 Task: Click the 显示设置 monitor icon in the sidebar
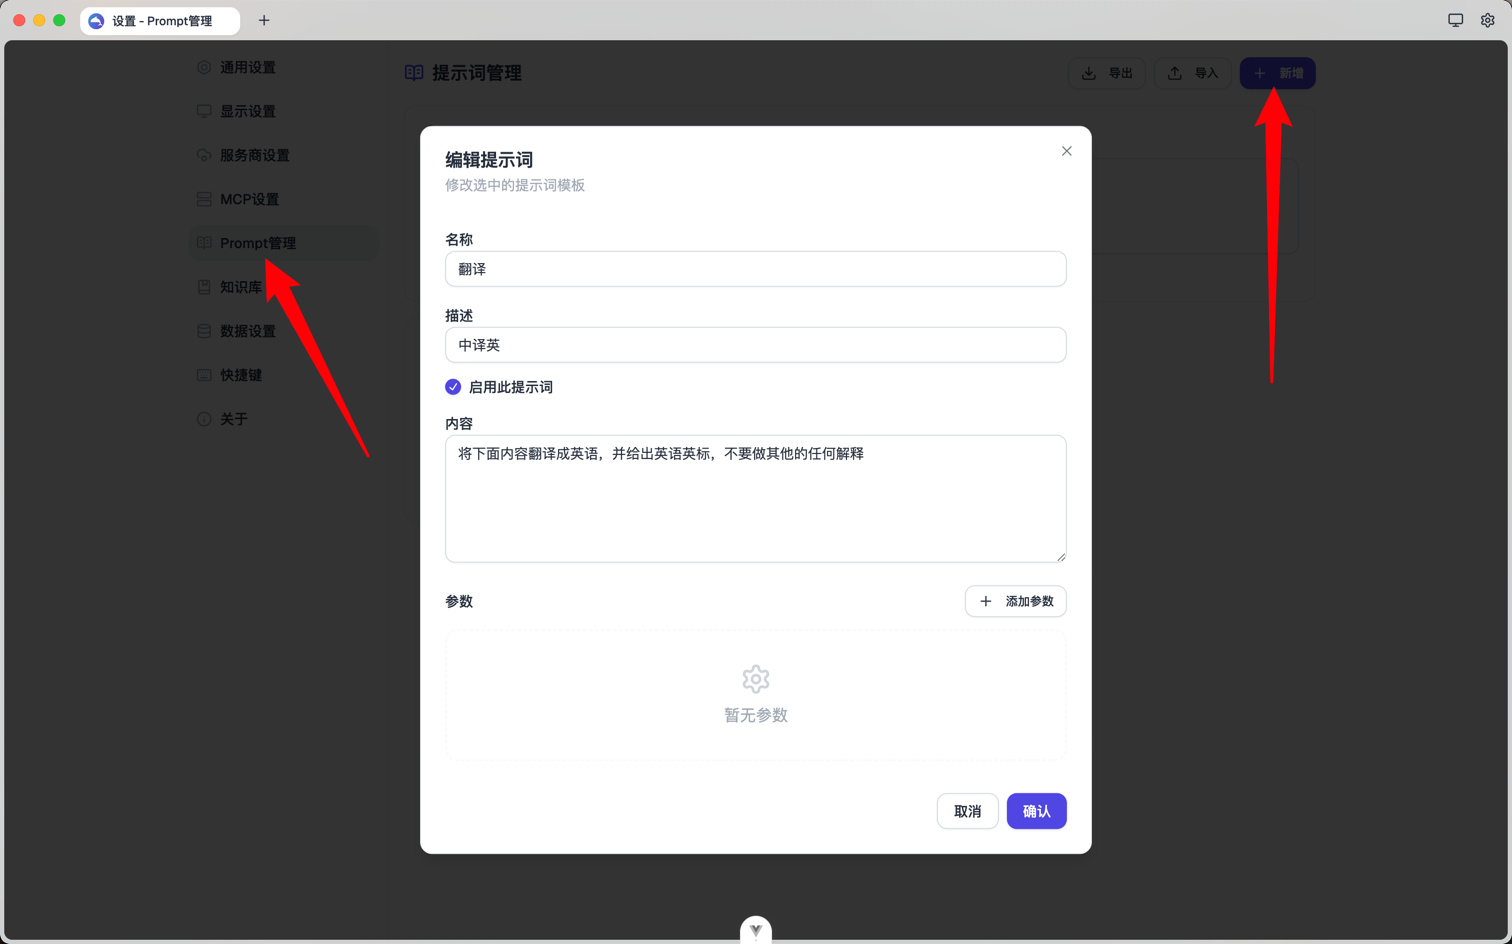coord(204,111)
